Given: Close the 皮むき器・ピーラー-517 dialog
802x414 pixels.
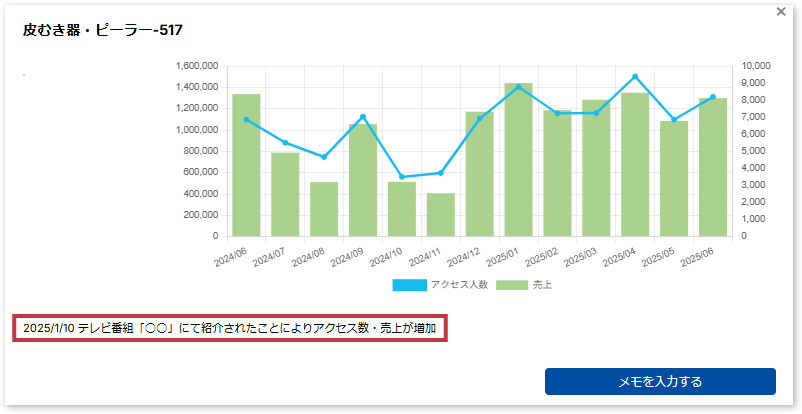Looking at the screenshot, I should coord(781,12).
